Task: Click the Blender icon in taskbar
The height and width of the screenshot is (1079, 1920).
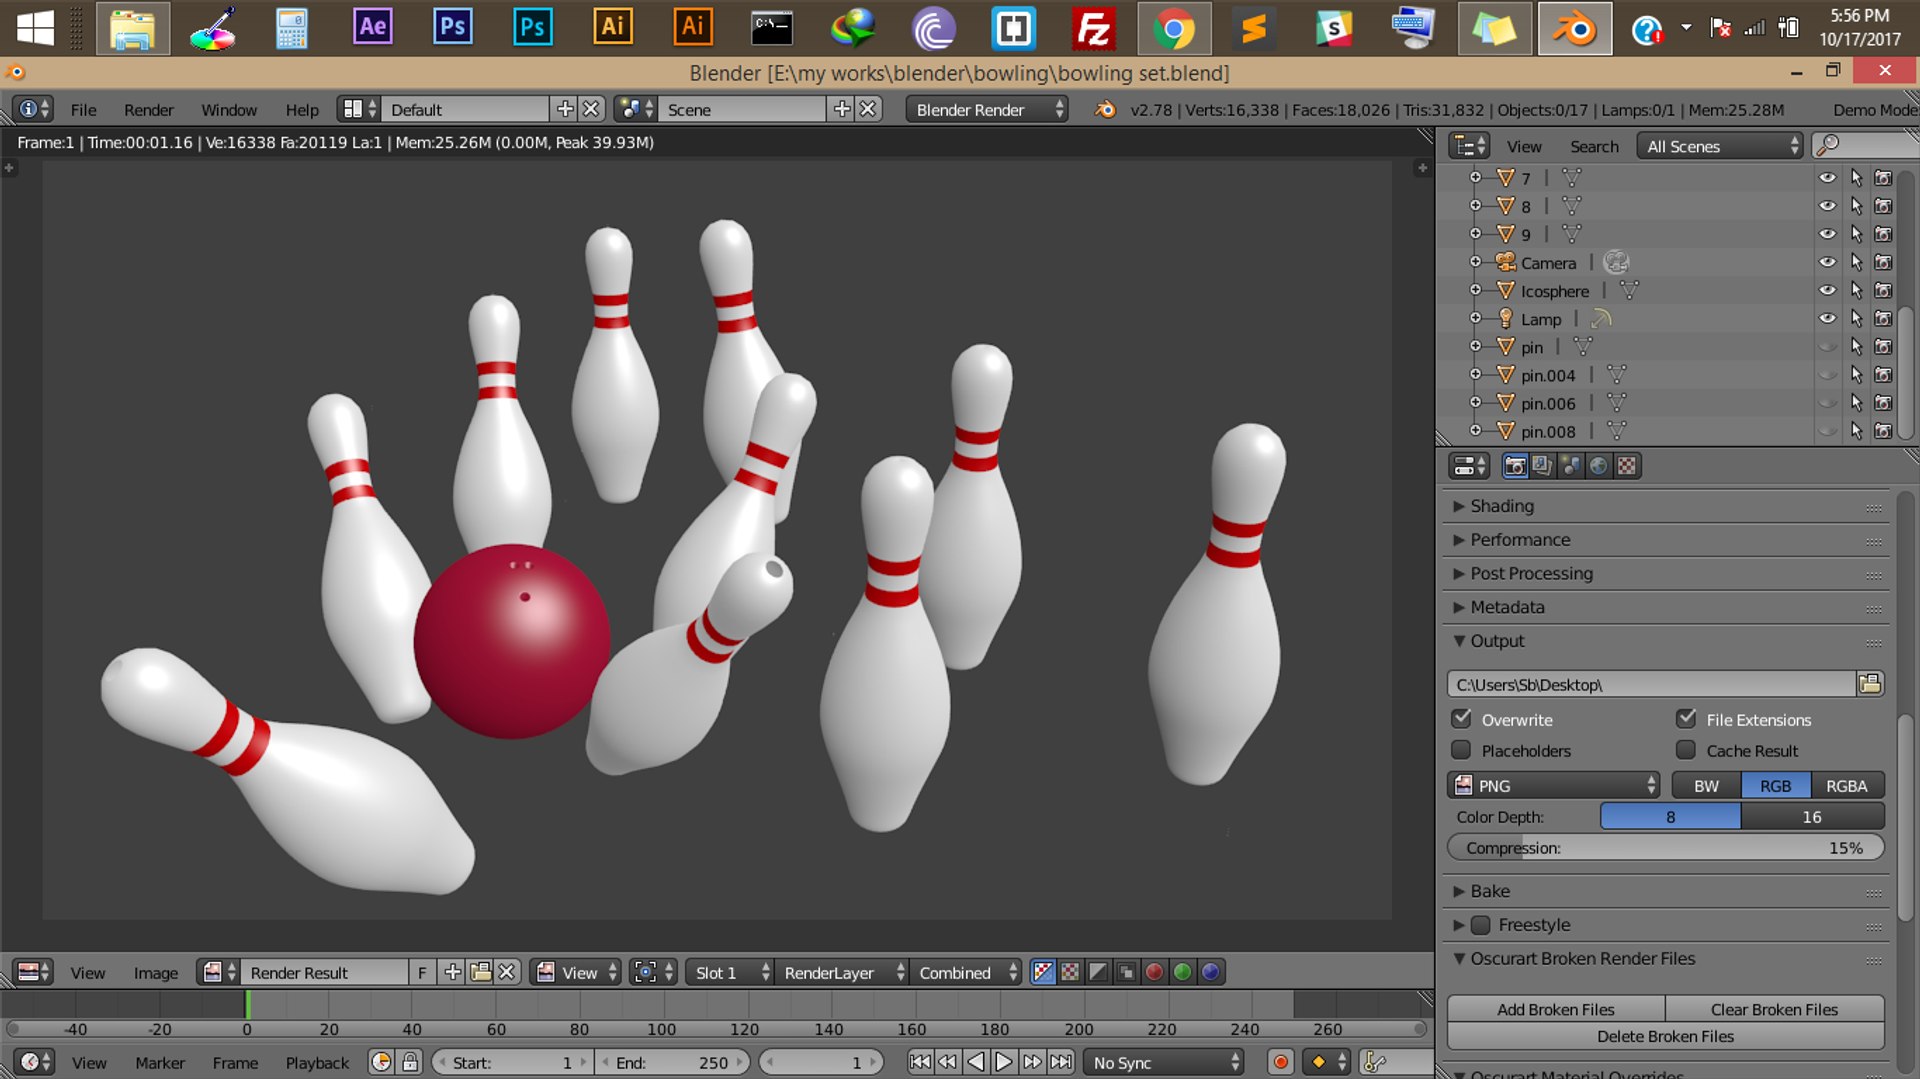Action: click(1574, 29)
